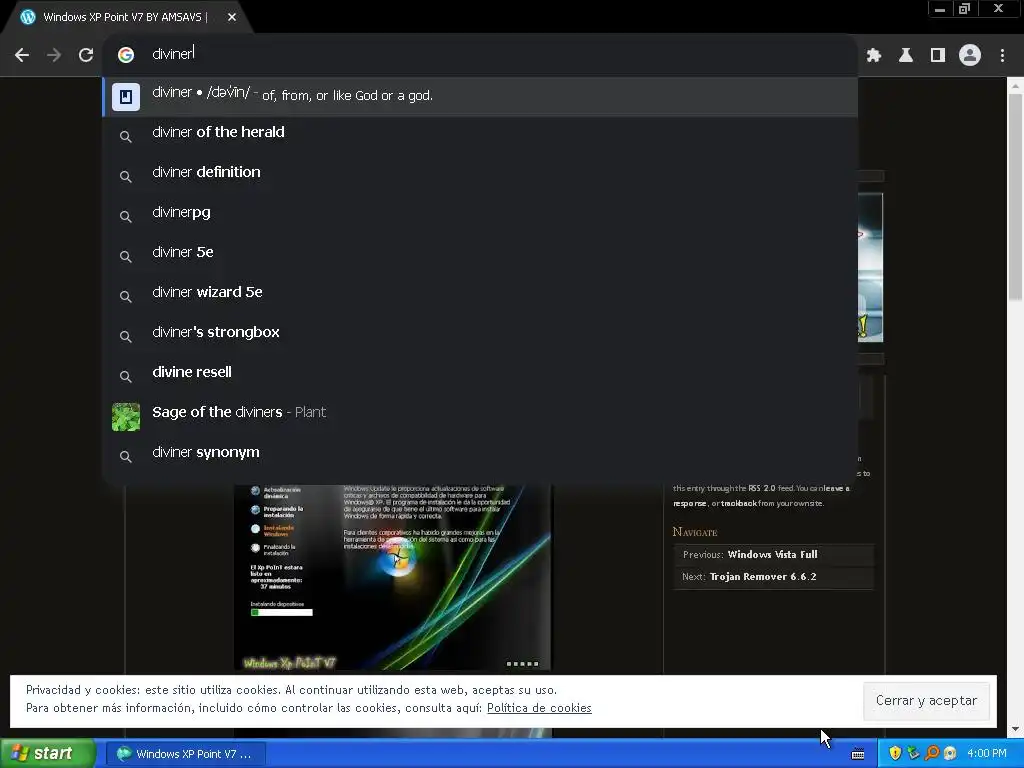
Task: Click the 'trackback' link
Action: click(x=739, y=504)
